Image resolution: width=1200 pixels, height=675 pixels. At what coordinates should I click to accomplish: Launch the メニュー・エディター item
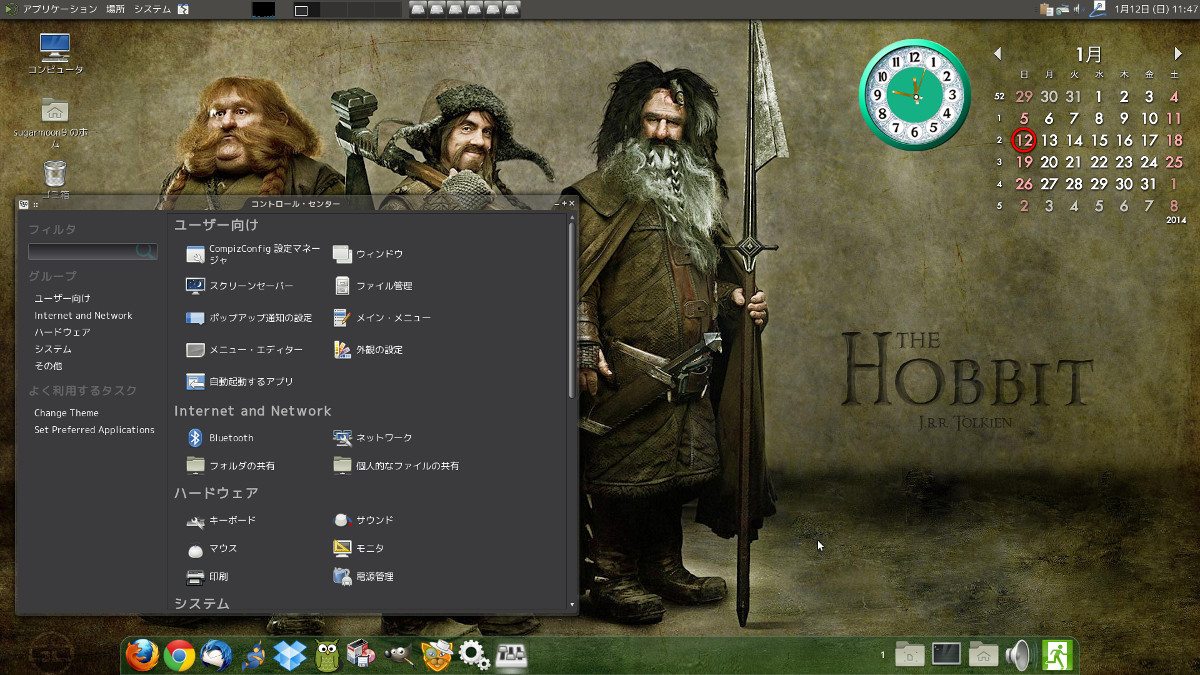(x=244, y=350)
